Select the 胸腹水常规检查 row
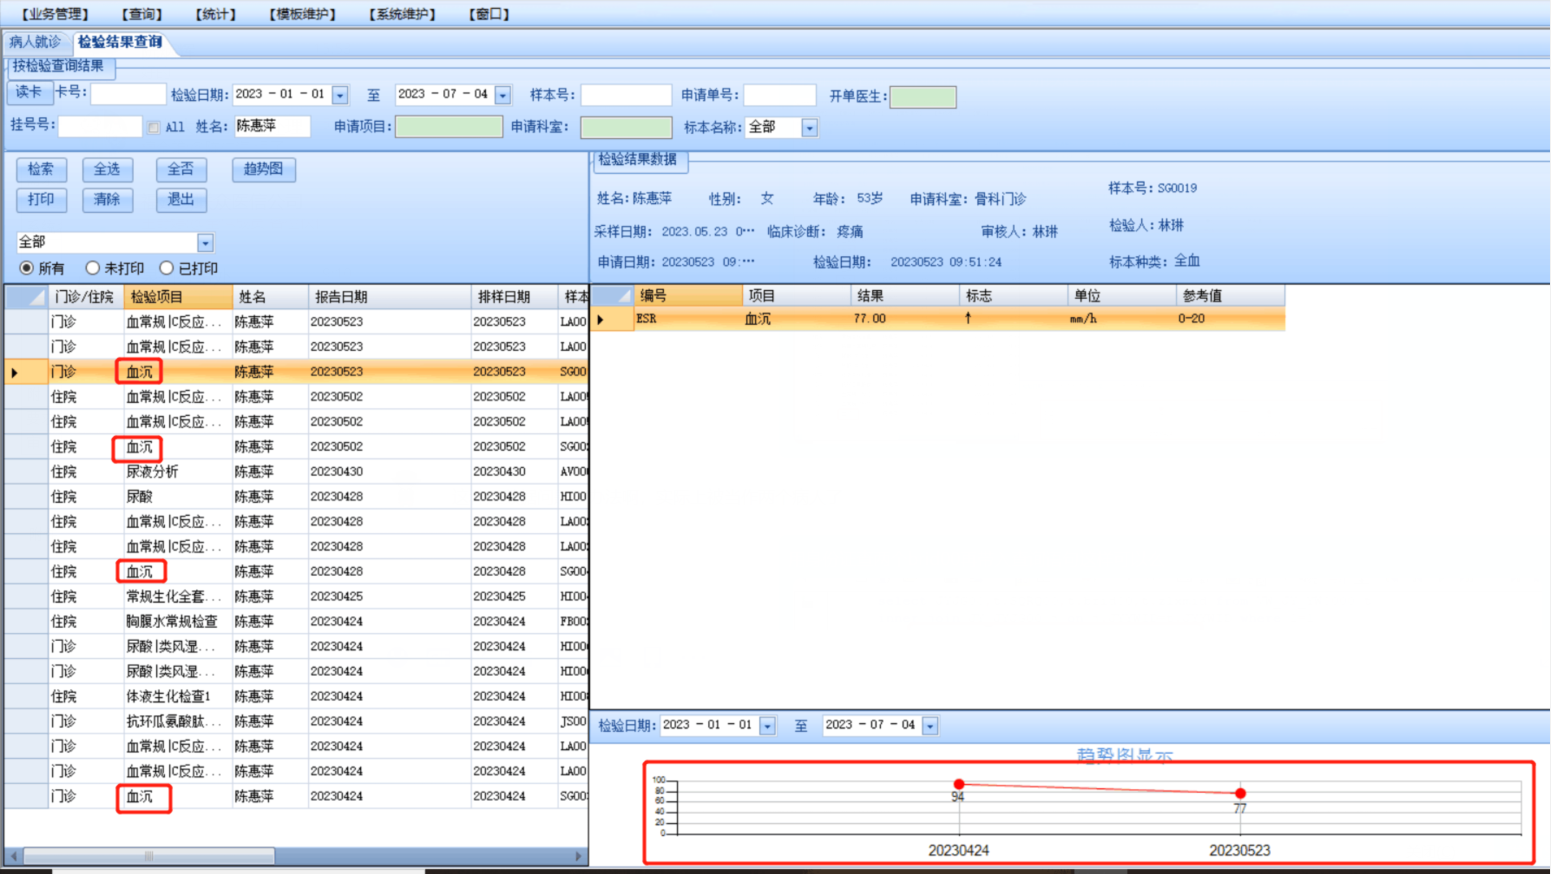1551x874 pixels. (296, 622)
